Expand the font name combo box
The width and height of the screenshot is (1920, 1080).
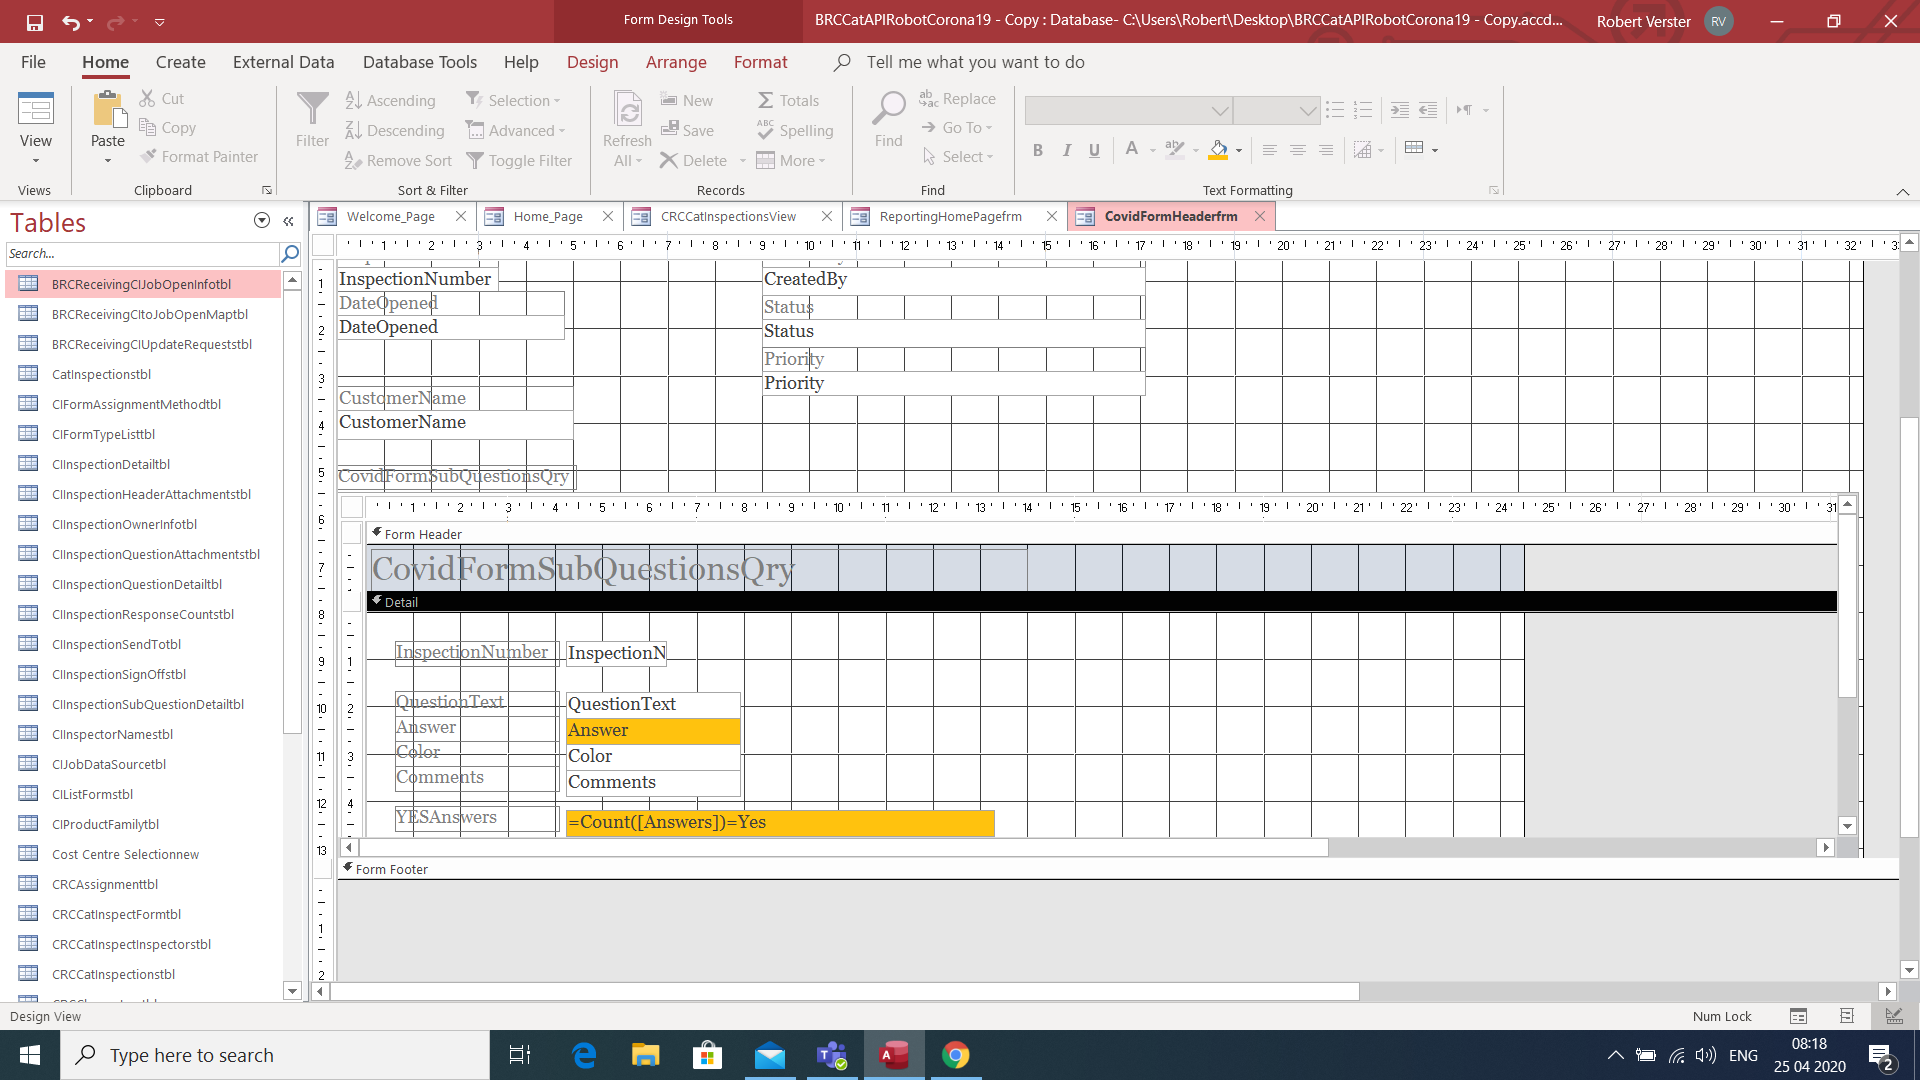click(1219, 110)
